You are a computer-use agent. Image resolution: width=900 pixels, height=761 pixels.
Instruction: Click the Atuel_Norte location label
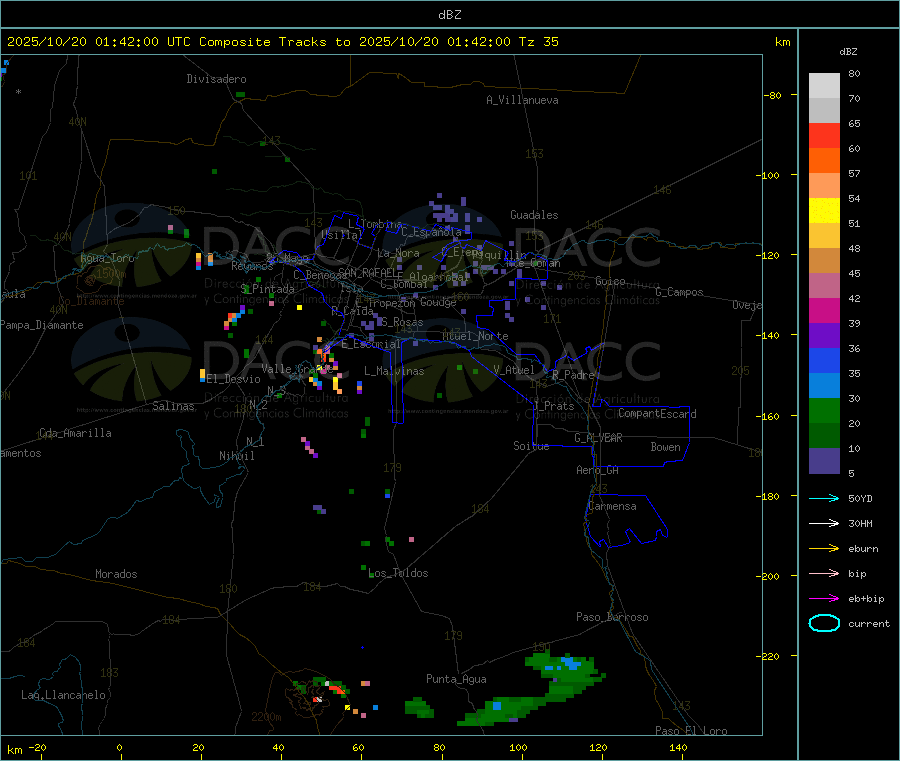[x=475, y=336]
